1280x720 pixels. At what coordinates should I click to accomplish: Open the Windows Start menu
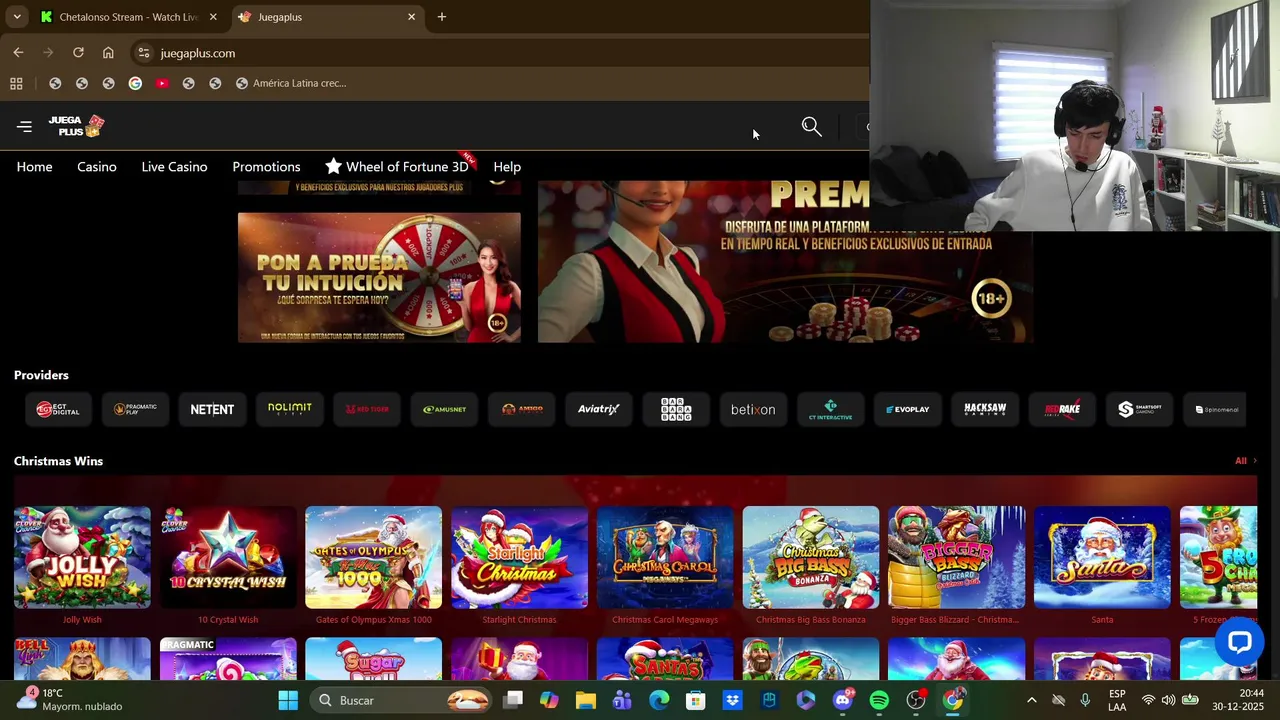(x=288, y=700)
